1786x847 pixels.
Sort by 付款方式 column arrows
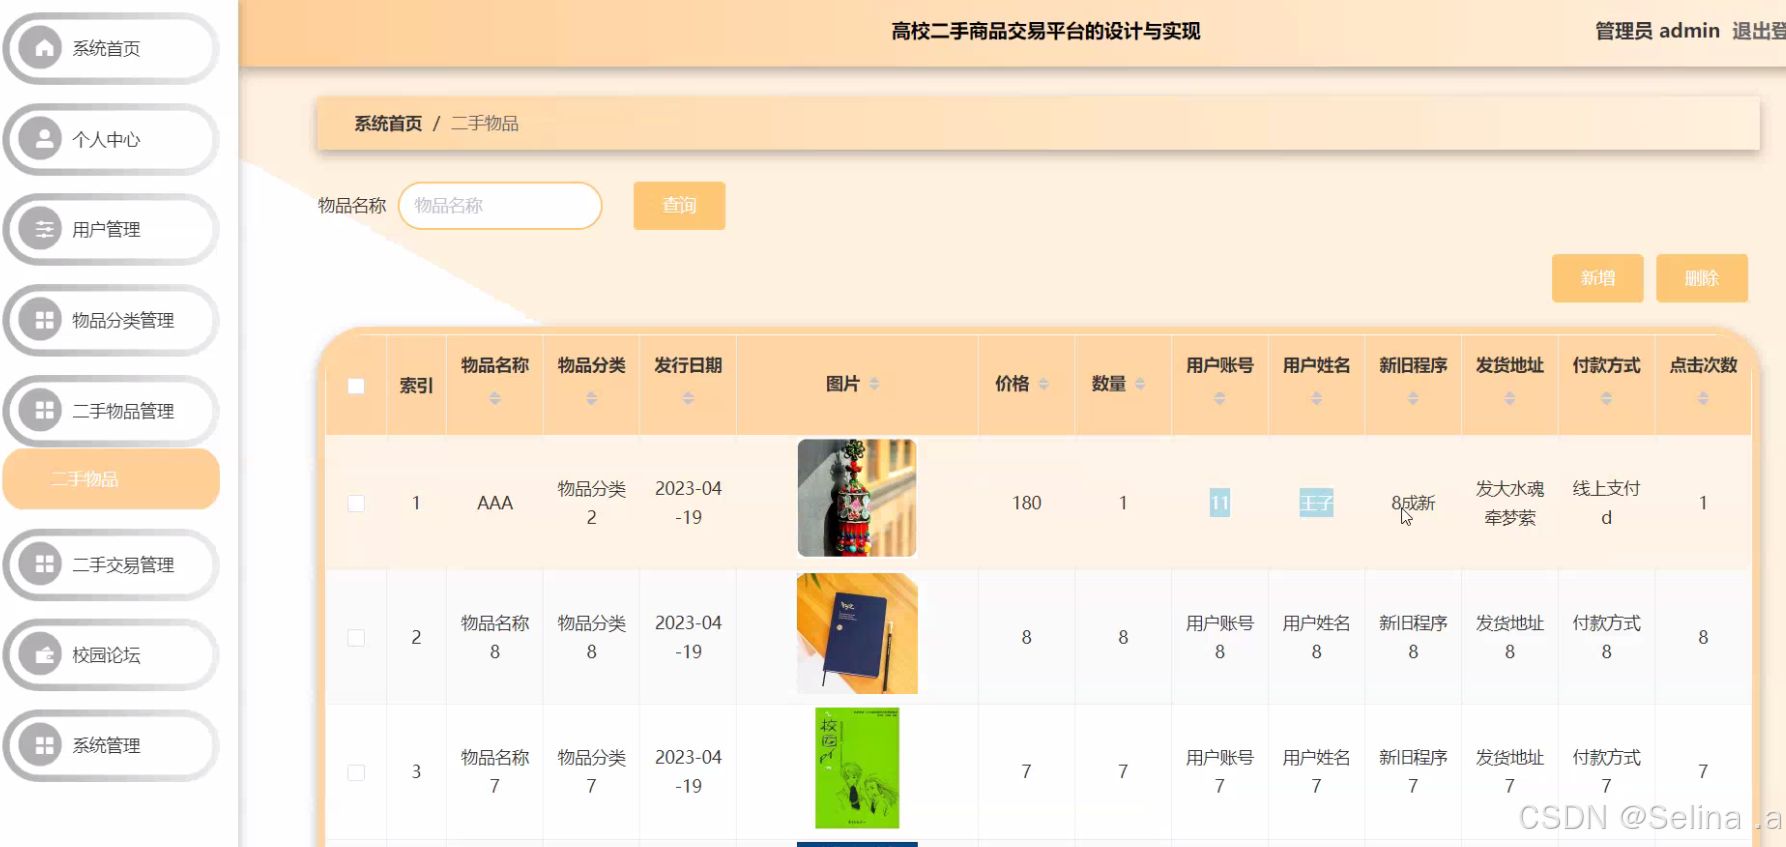pos(1607,398)
